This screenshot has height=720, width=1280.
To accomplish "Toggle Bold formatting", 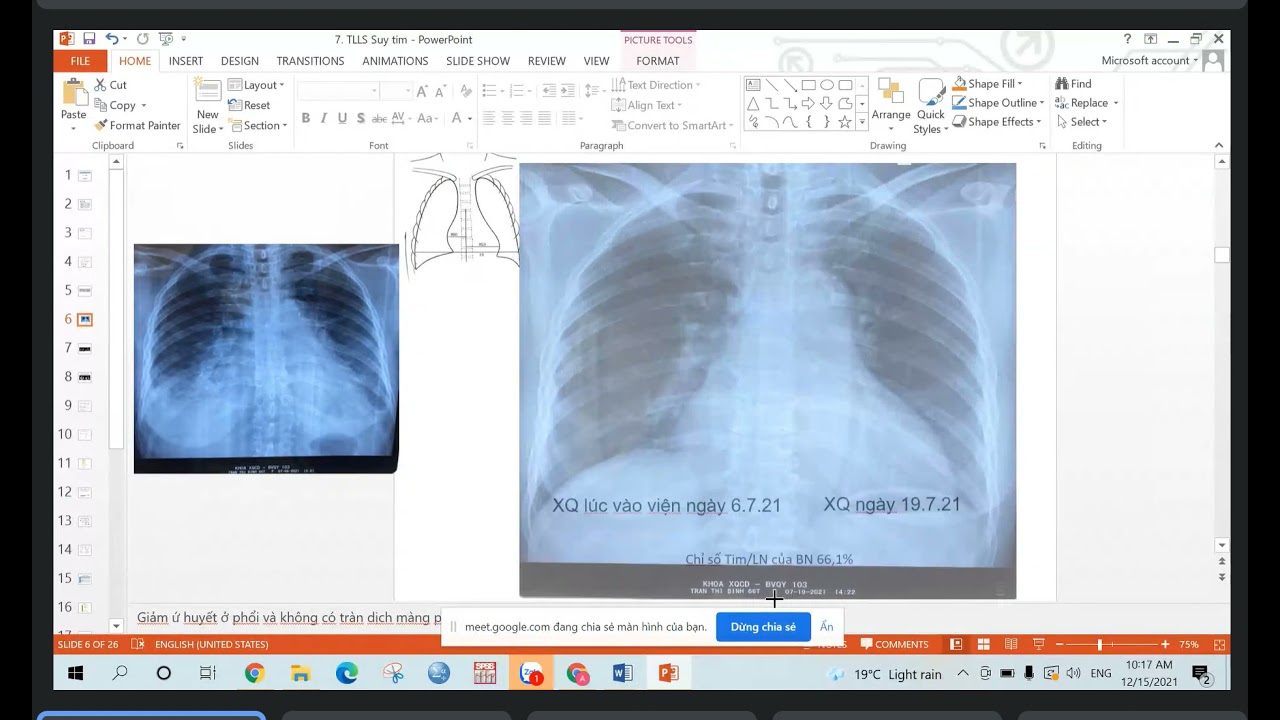I will click(x=305, y=118).
